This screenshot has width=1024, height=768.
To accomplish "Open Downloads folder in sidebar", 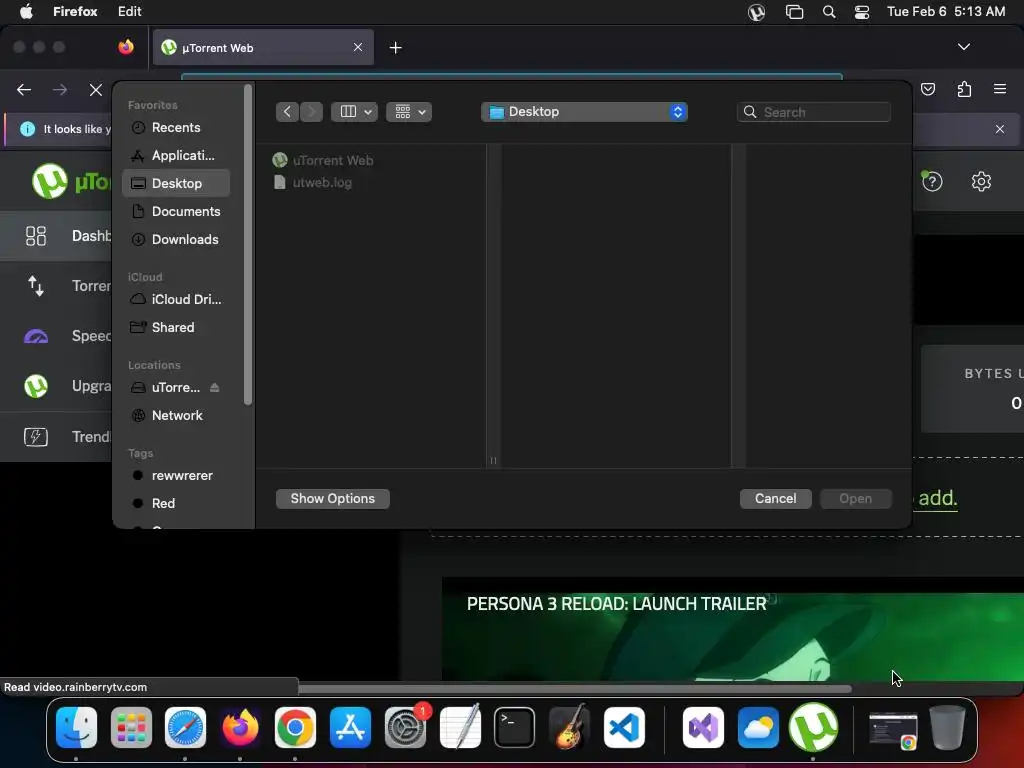I will (175, 240).
